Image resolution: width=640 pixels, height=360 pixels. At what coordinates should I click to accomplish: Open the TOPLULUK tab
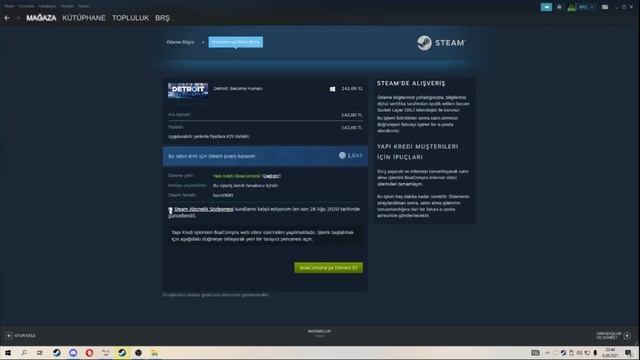pyautogui.click(x=130, y=18)
